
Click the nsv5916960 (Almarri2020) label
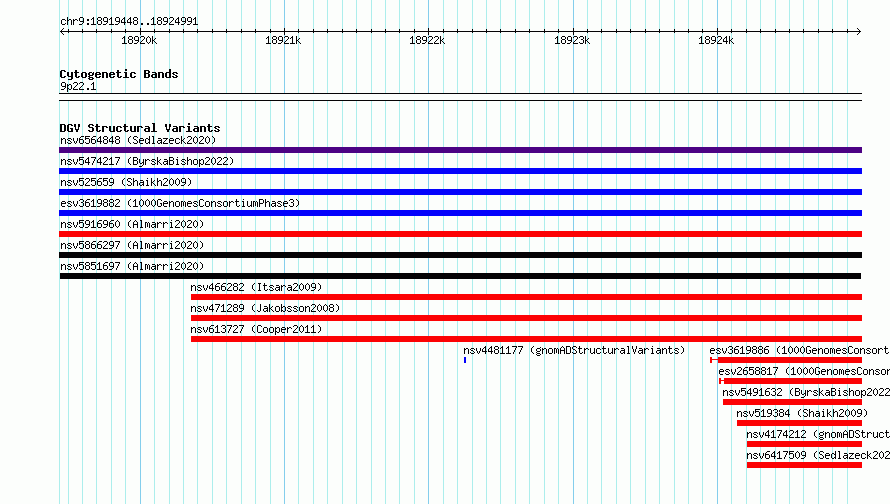pos(132,224)
